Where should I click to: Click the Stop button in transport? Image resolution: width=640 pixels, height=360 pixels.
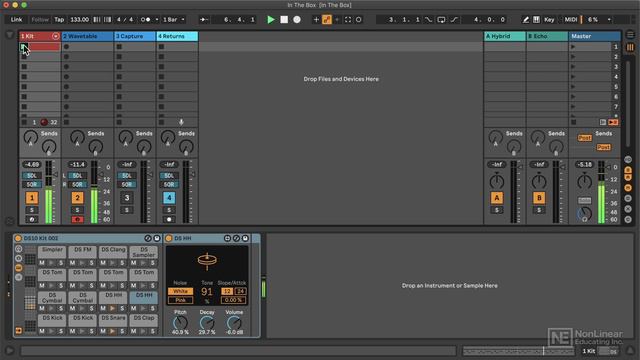coord(284,20)
